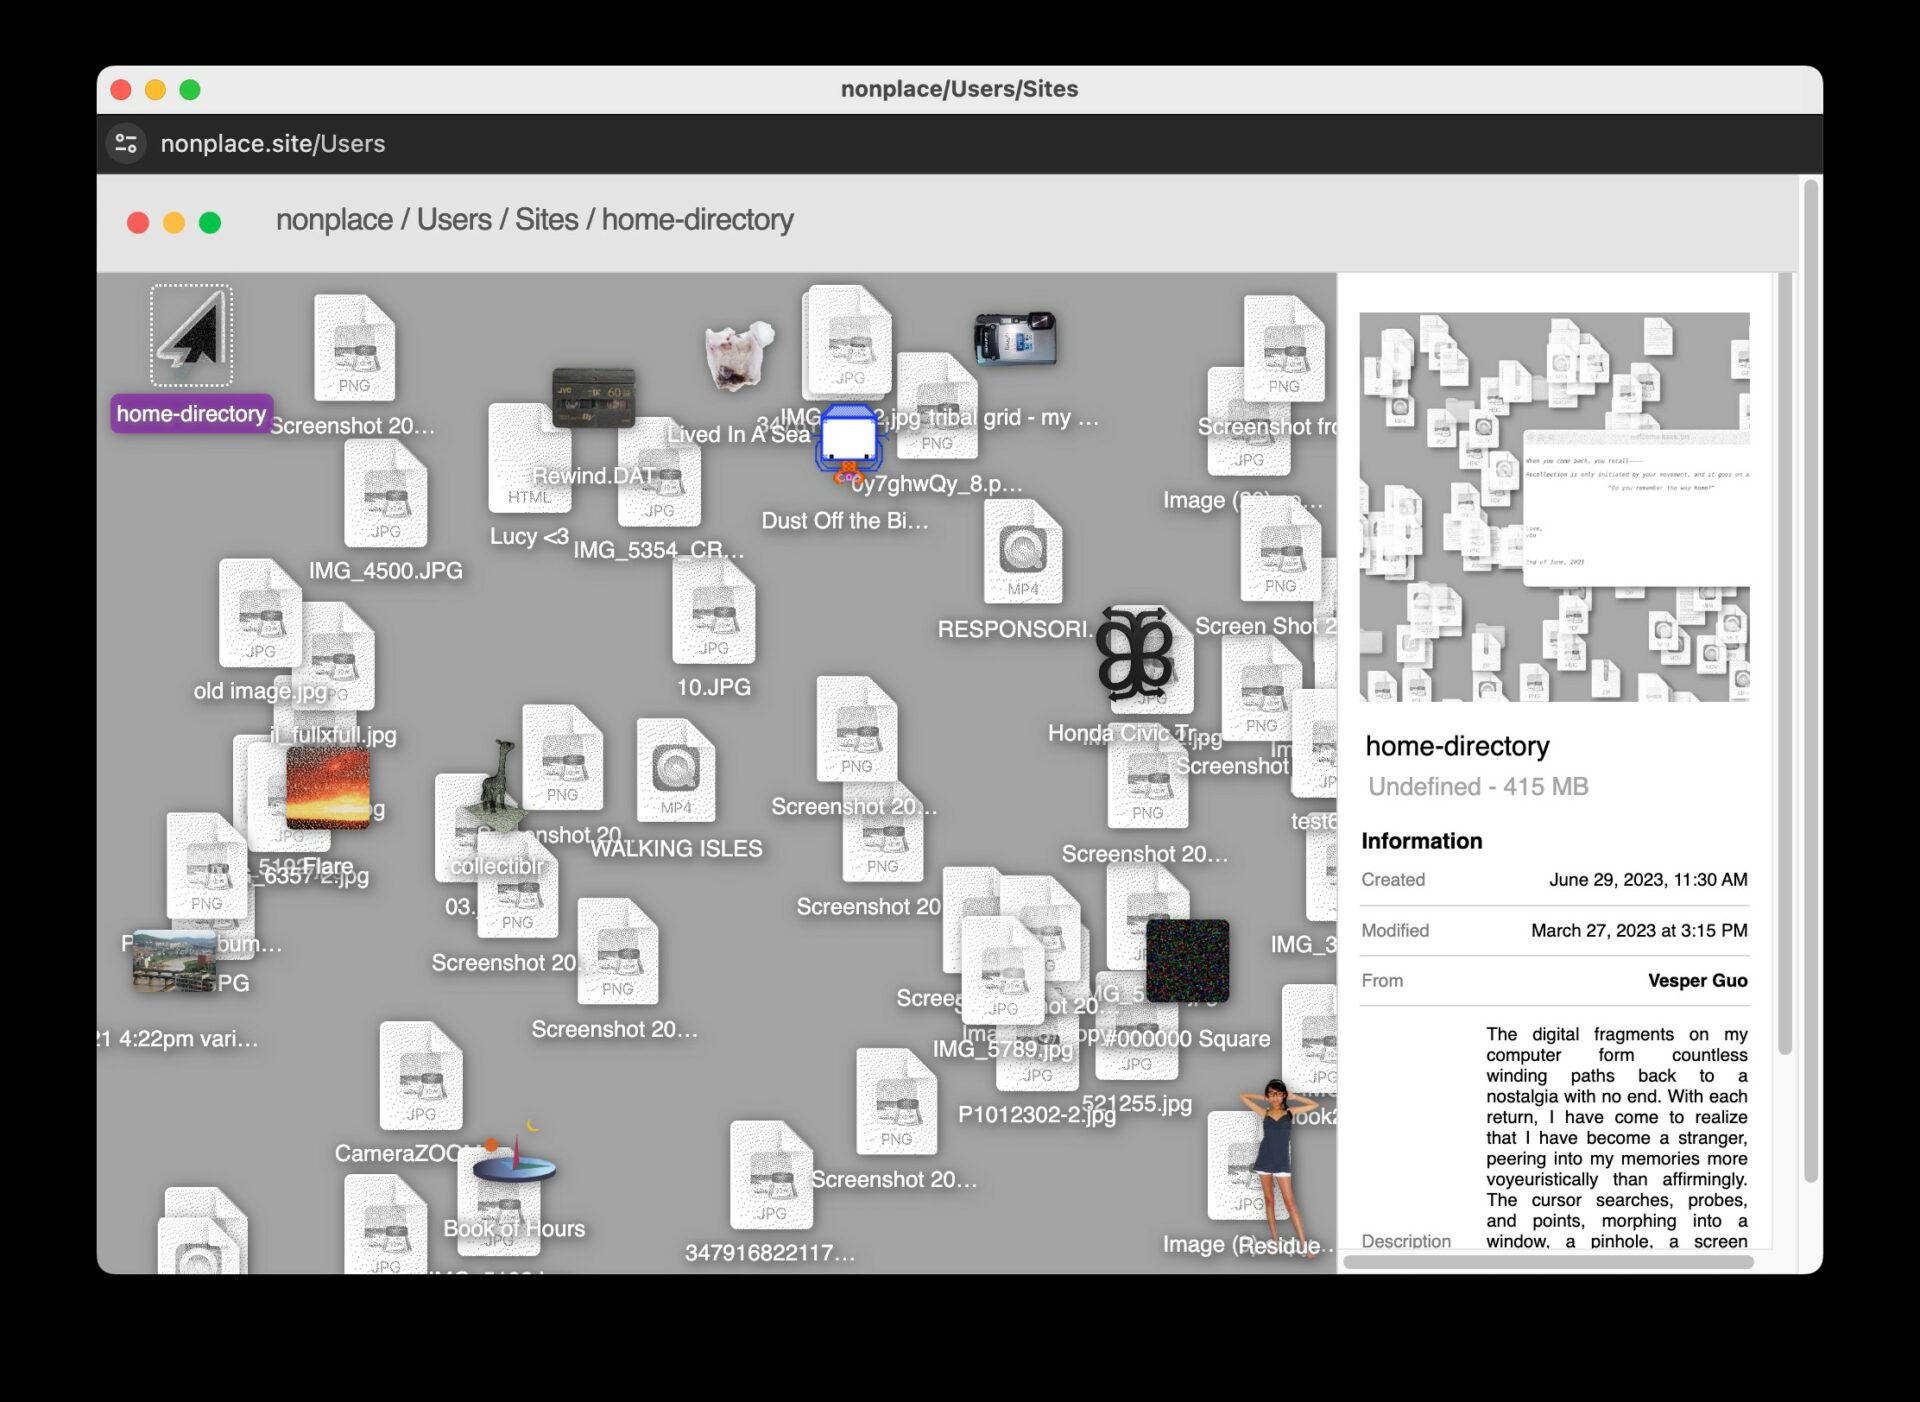Open the site settings icon in address bar

point(126,144)
